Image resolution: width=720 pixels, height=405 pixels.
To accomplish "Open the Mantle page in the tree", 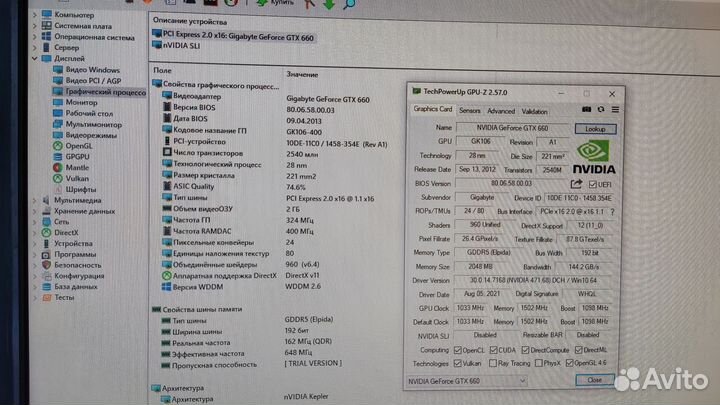I will pos(77,168).
